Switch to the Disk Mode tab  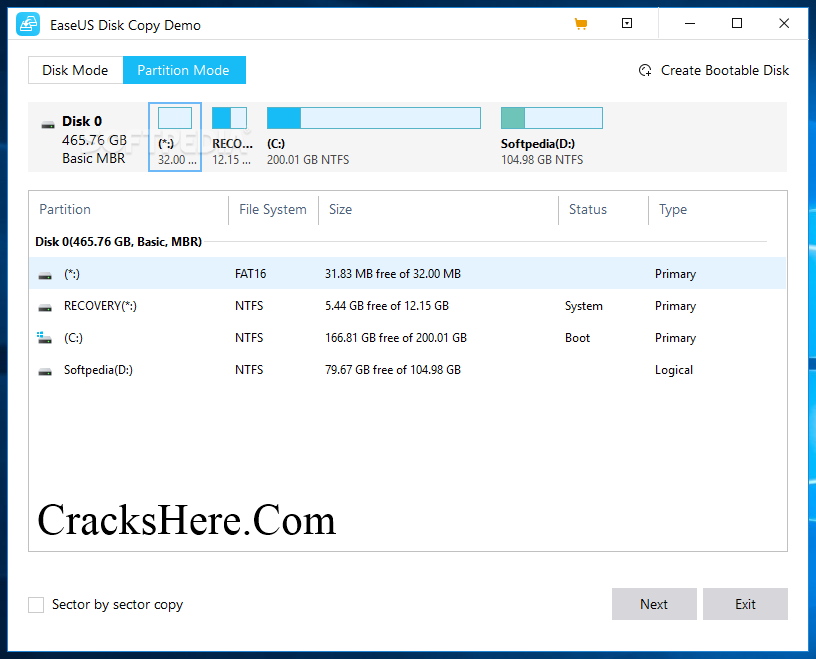pyautogui.click(x=75, y=70)
